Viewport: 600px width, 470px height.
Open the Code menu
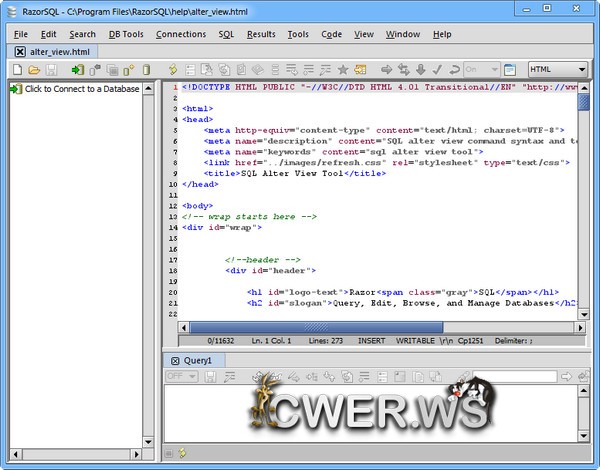pyautogui.click(x=331, y=34)
